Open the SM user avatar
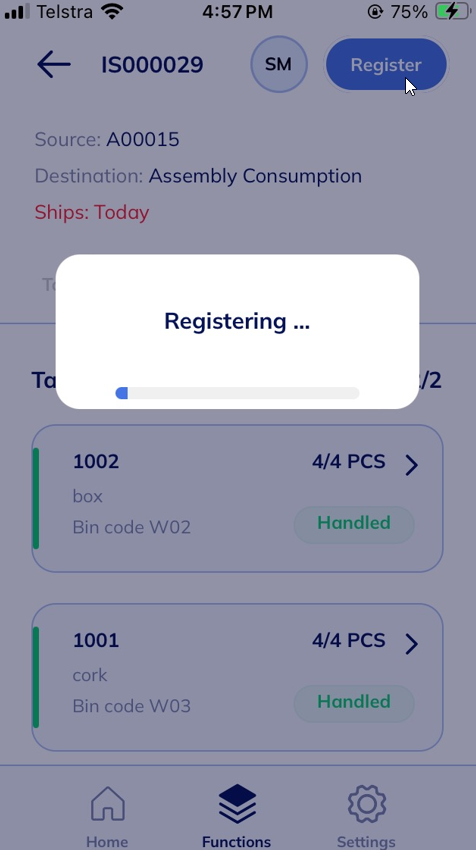Screen dimensions: 476x850 (x=279, y=65)
